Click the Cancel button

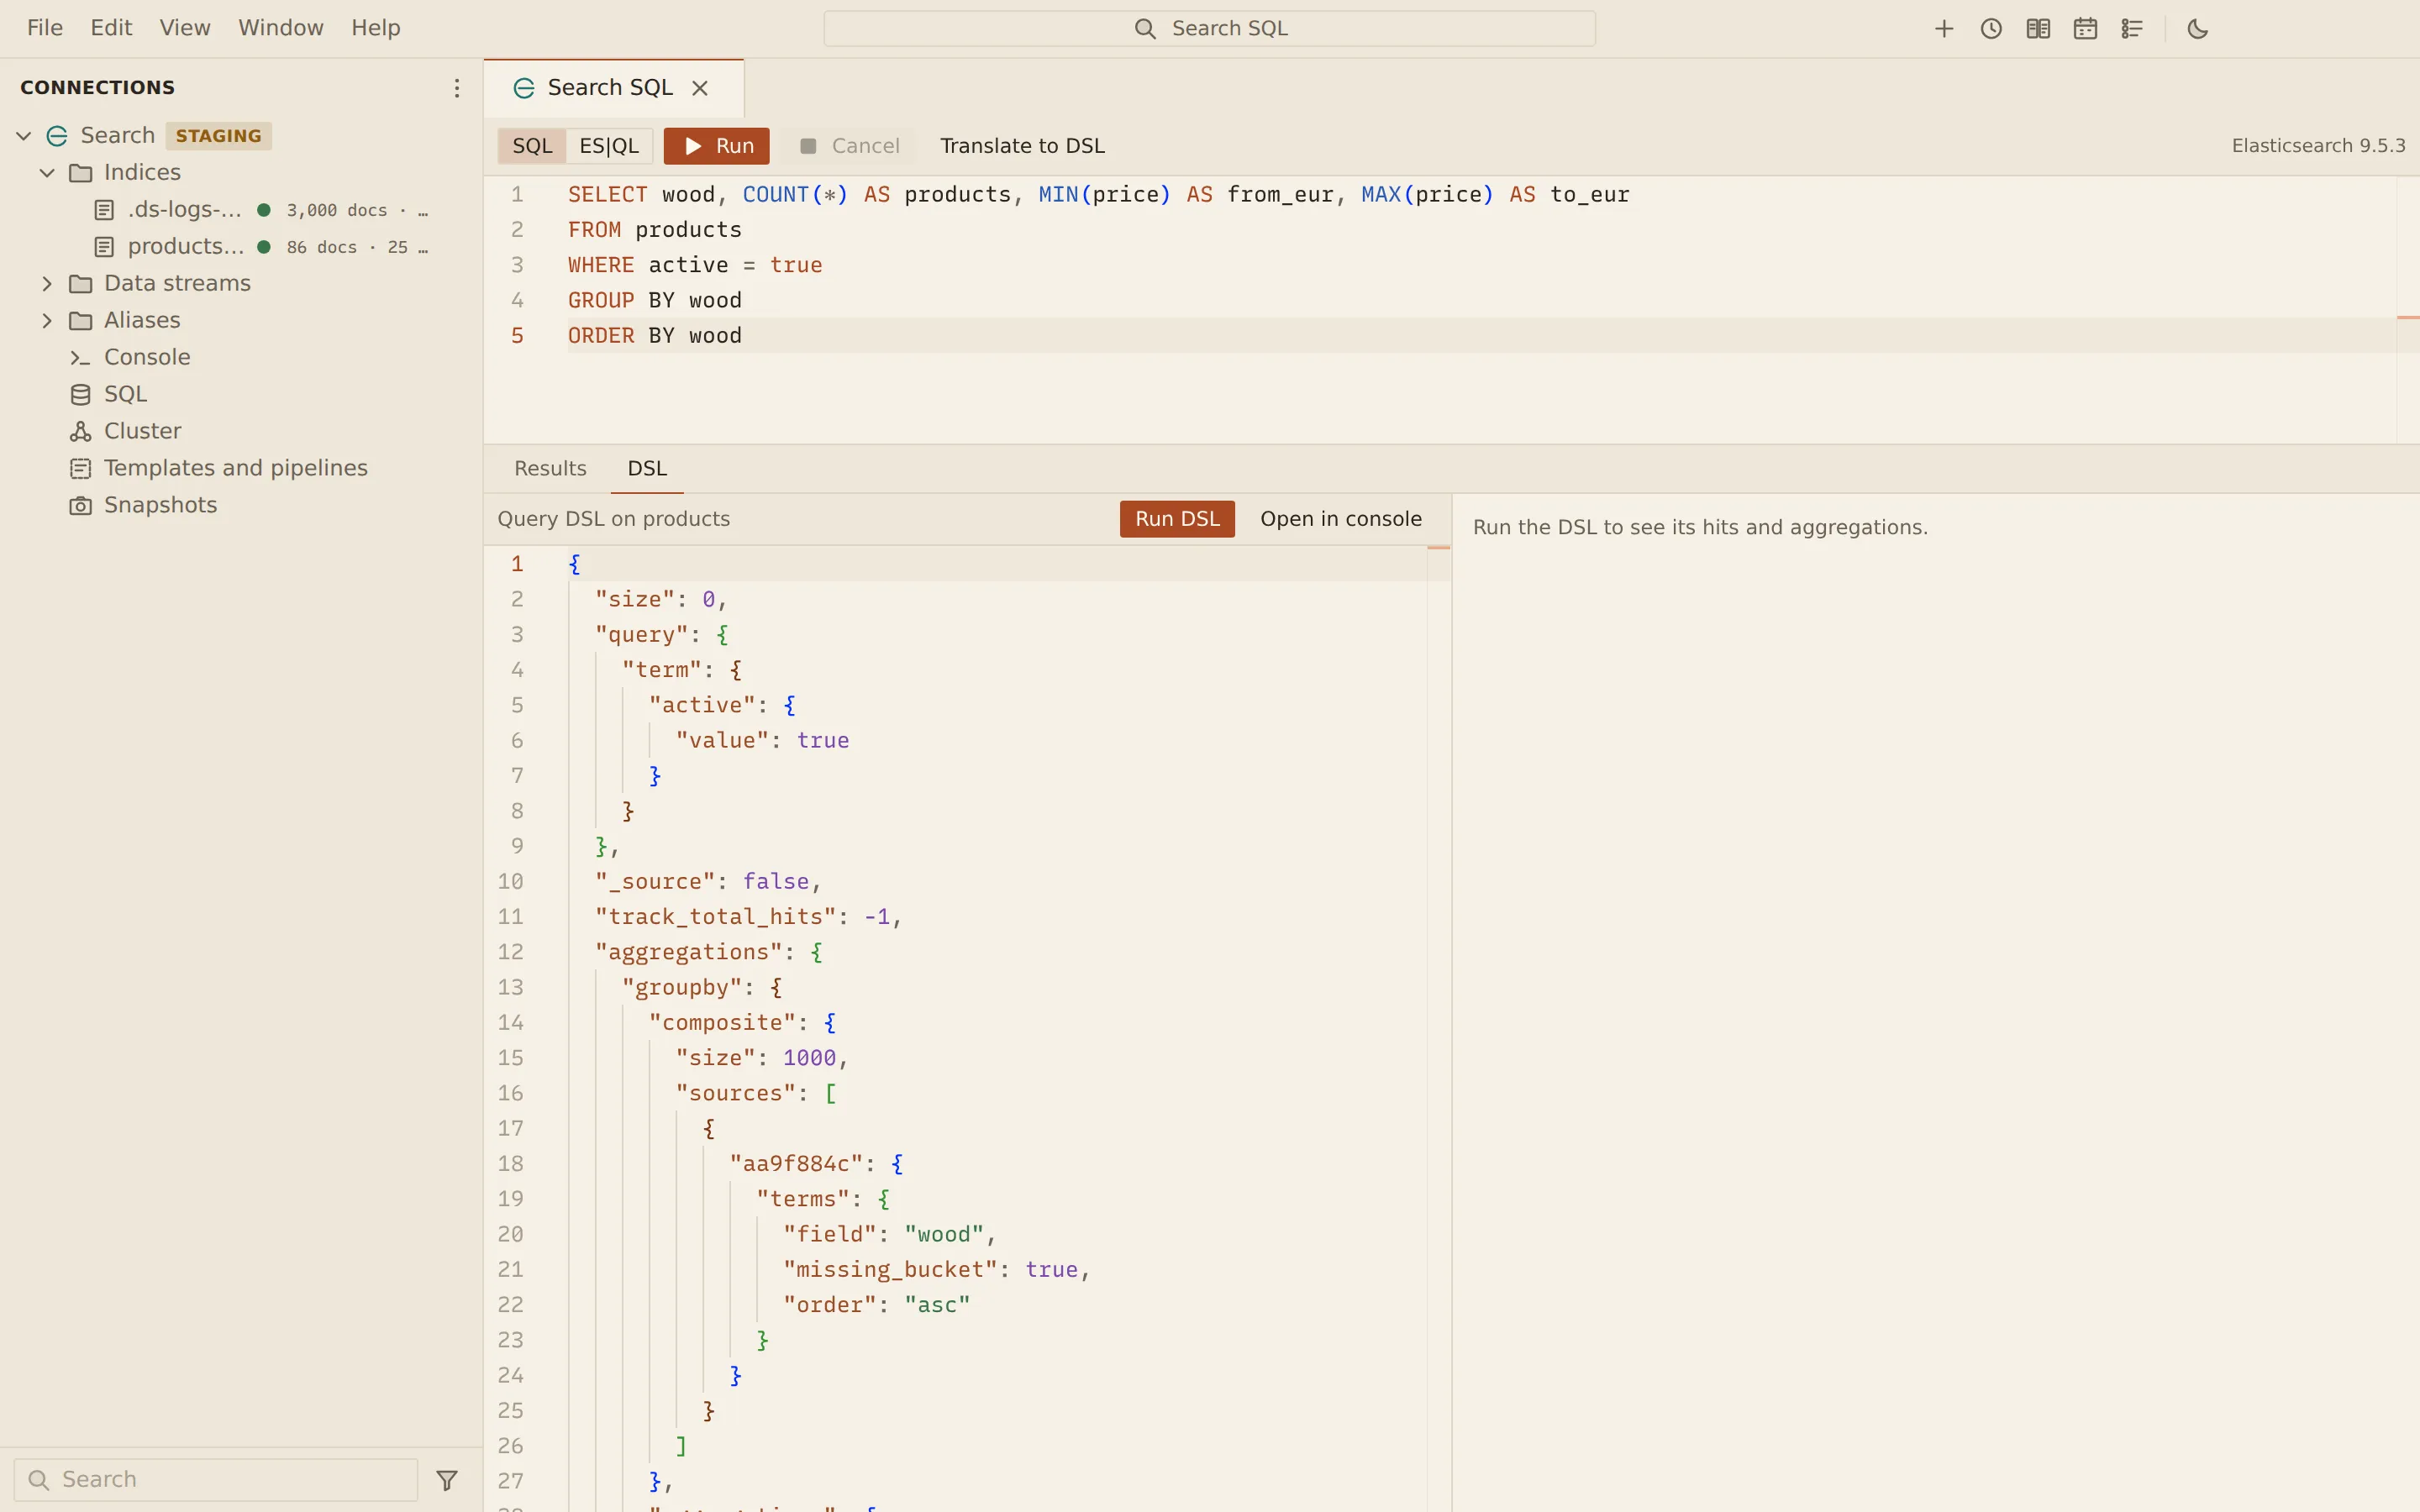click(x=850, y=146)
